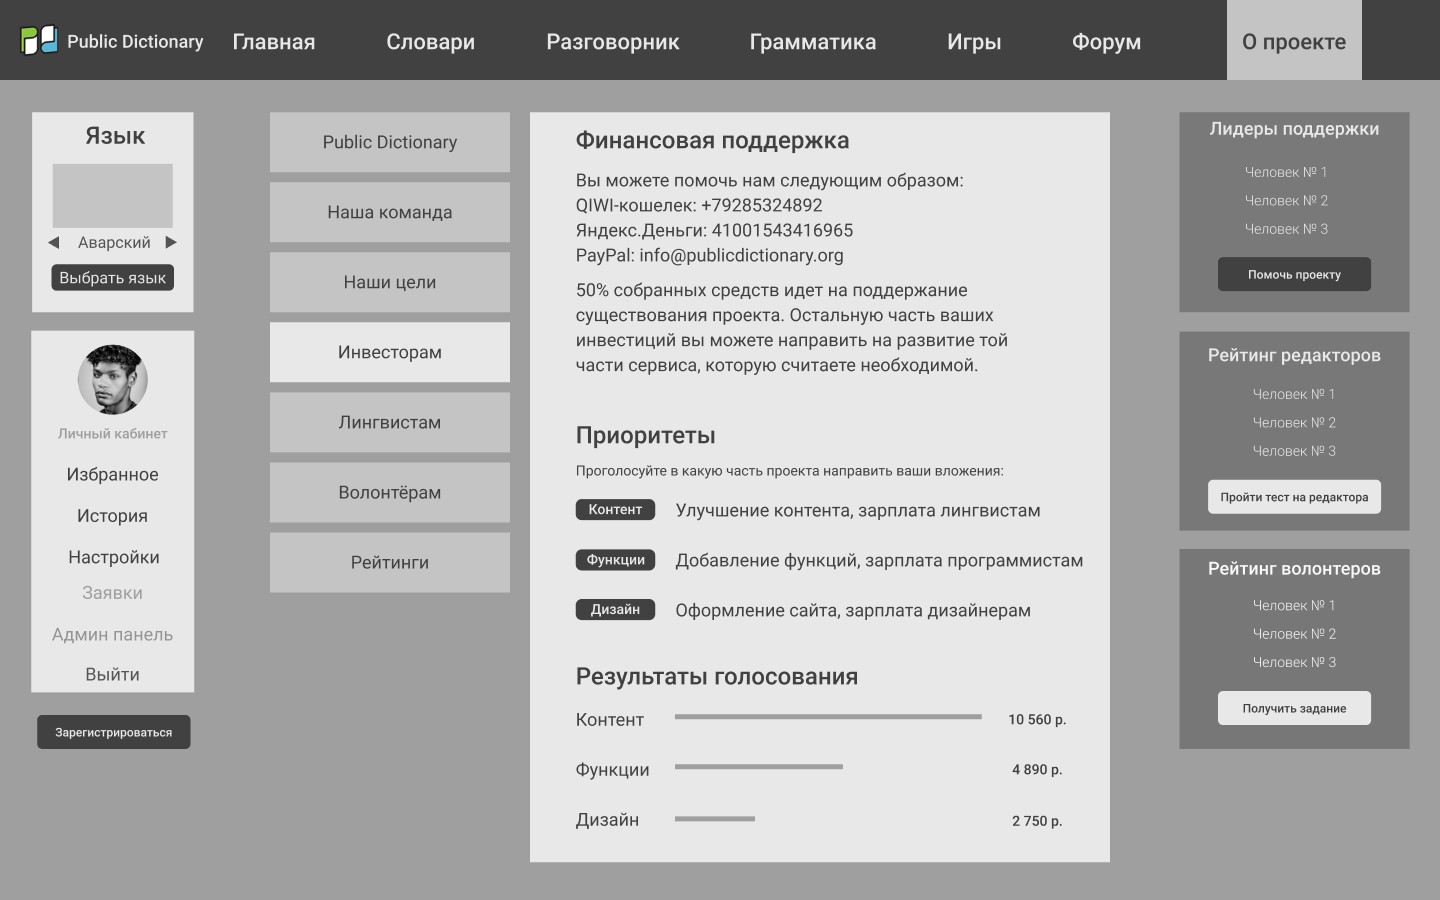
Task: Click the Рейтинг редакторов panel title
Action: (1294, 355)
